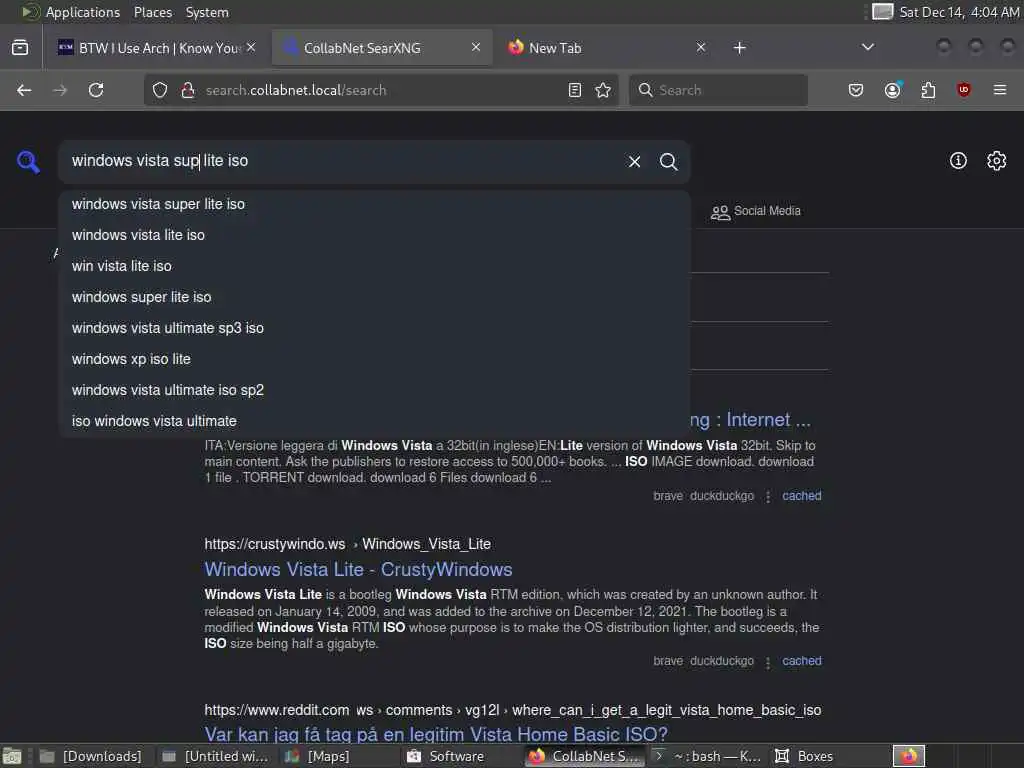Go back to previous page
Image resolution: width=1024 pixels, height=768 pixels.
(24, 90)
